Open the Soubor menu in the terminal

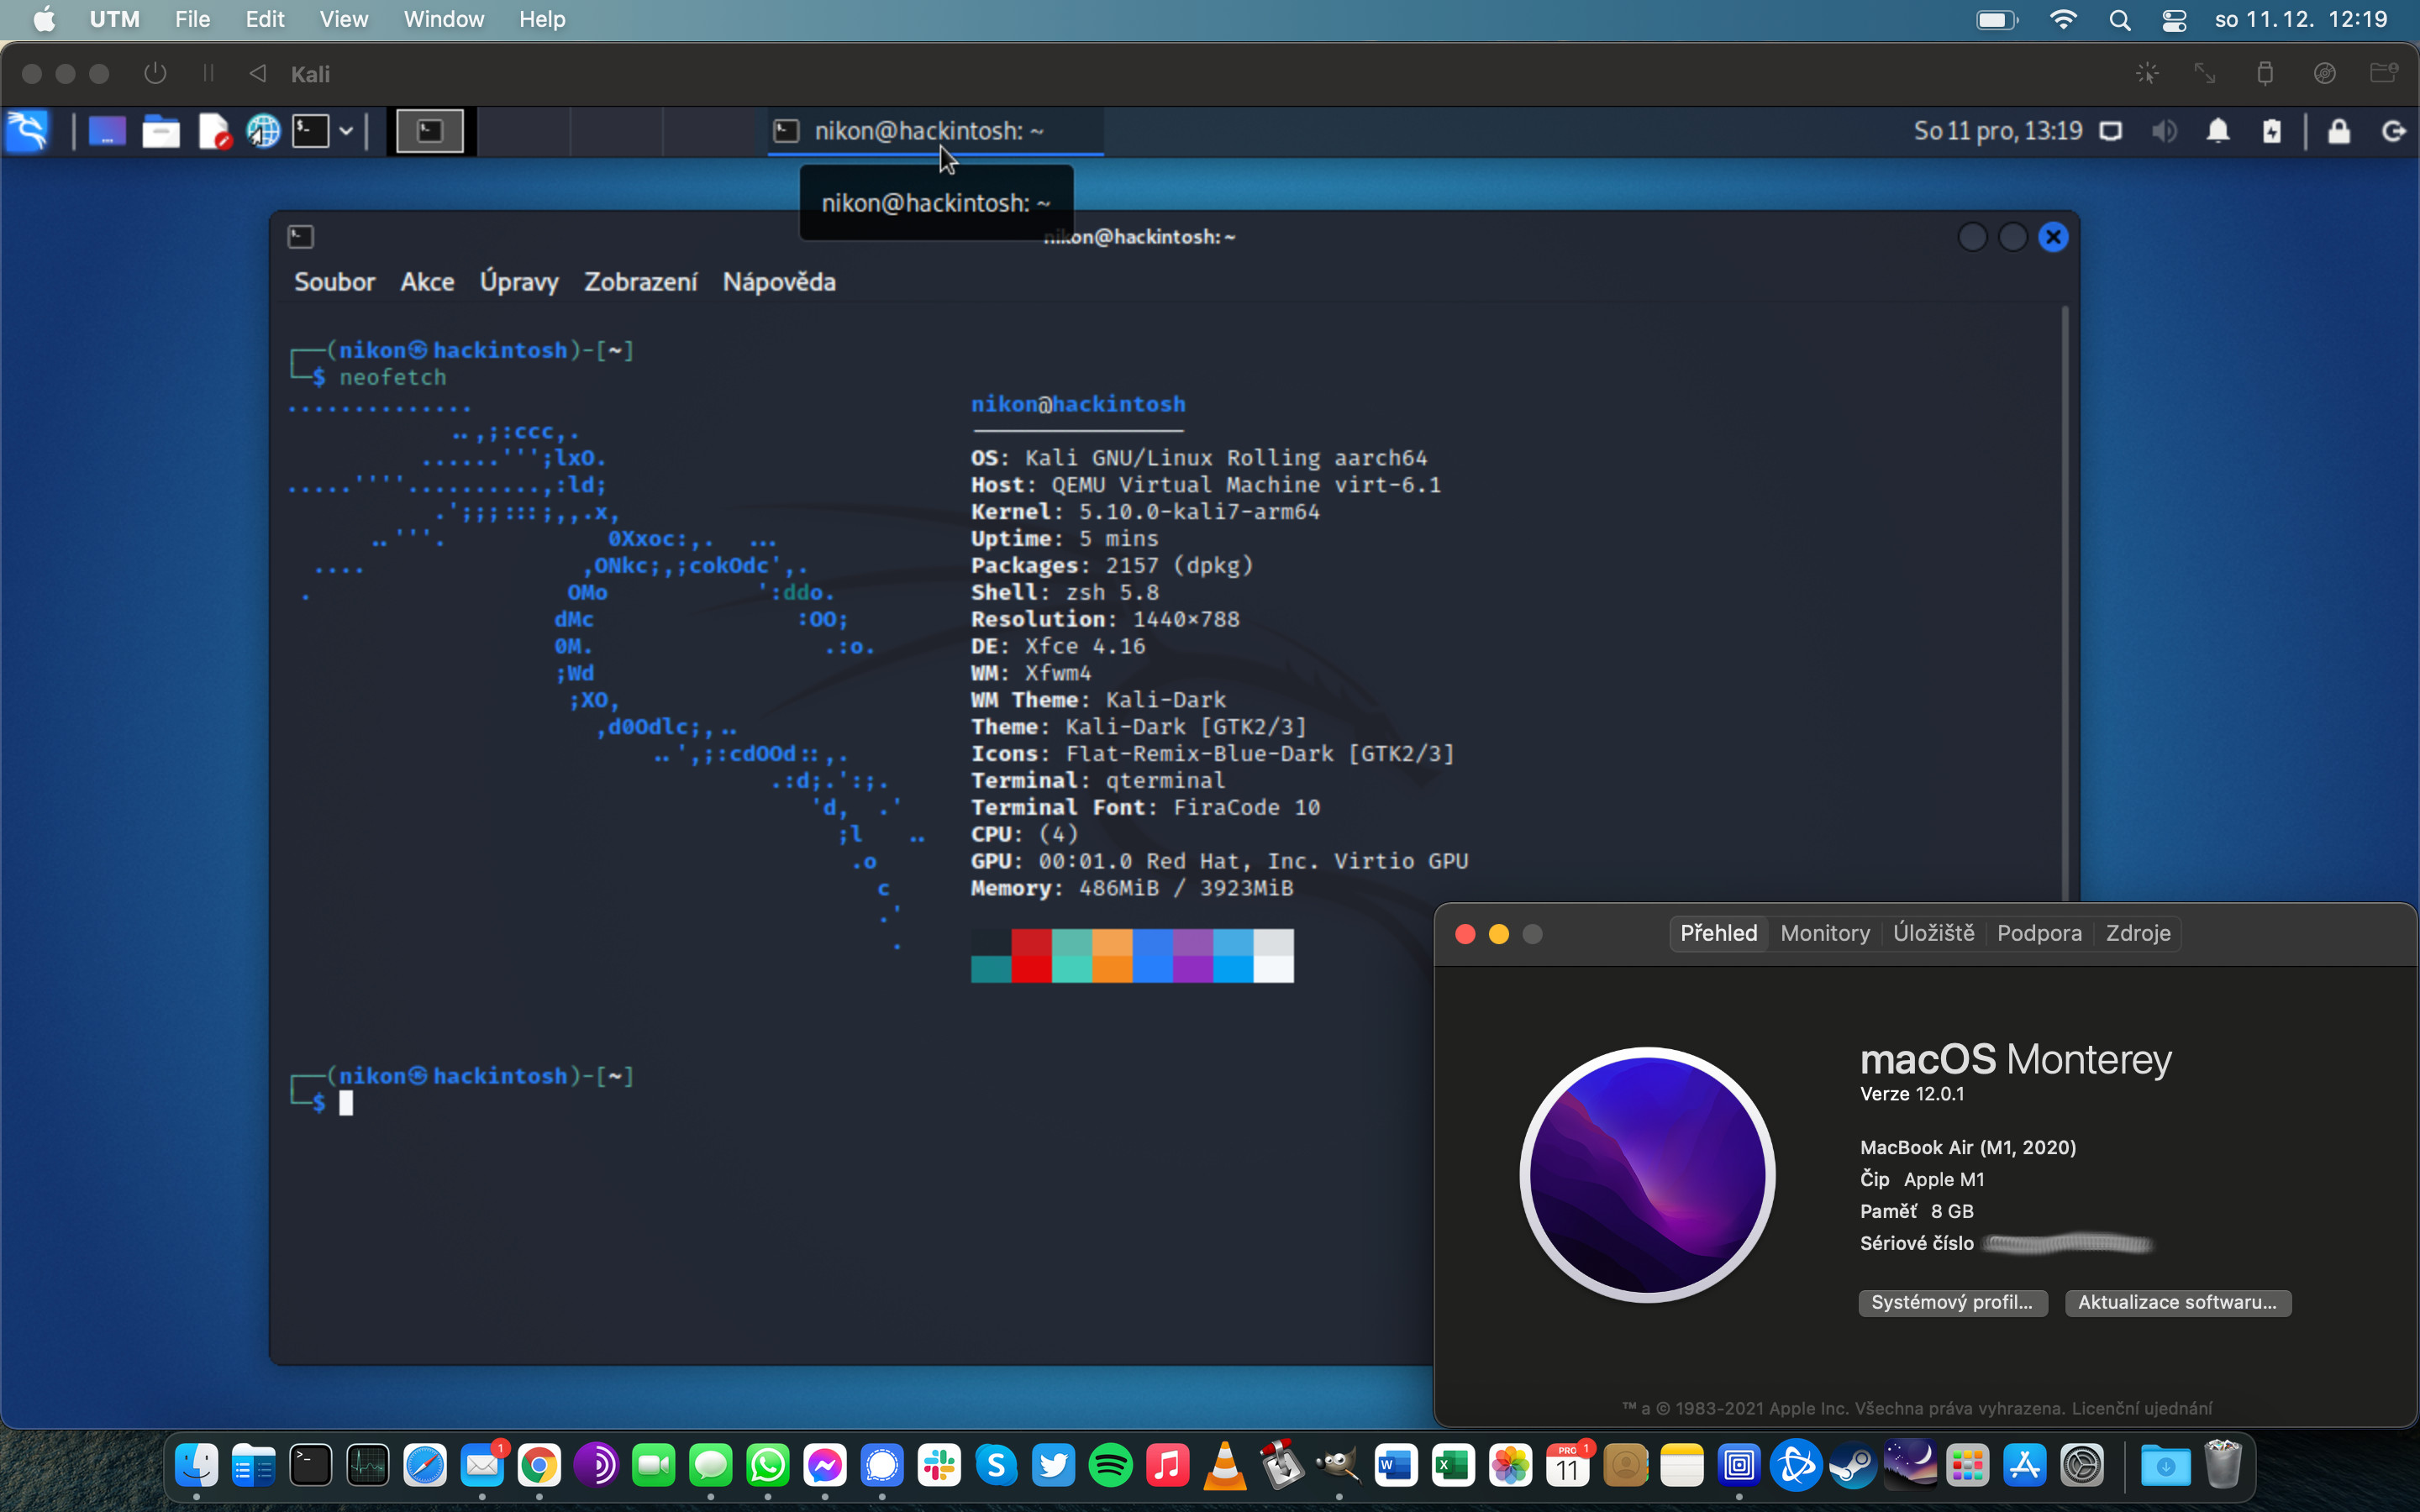[334, 282]
